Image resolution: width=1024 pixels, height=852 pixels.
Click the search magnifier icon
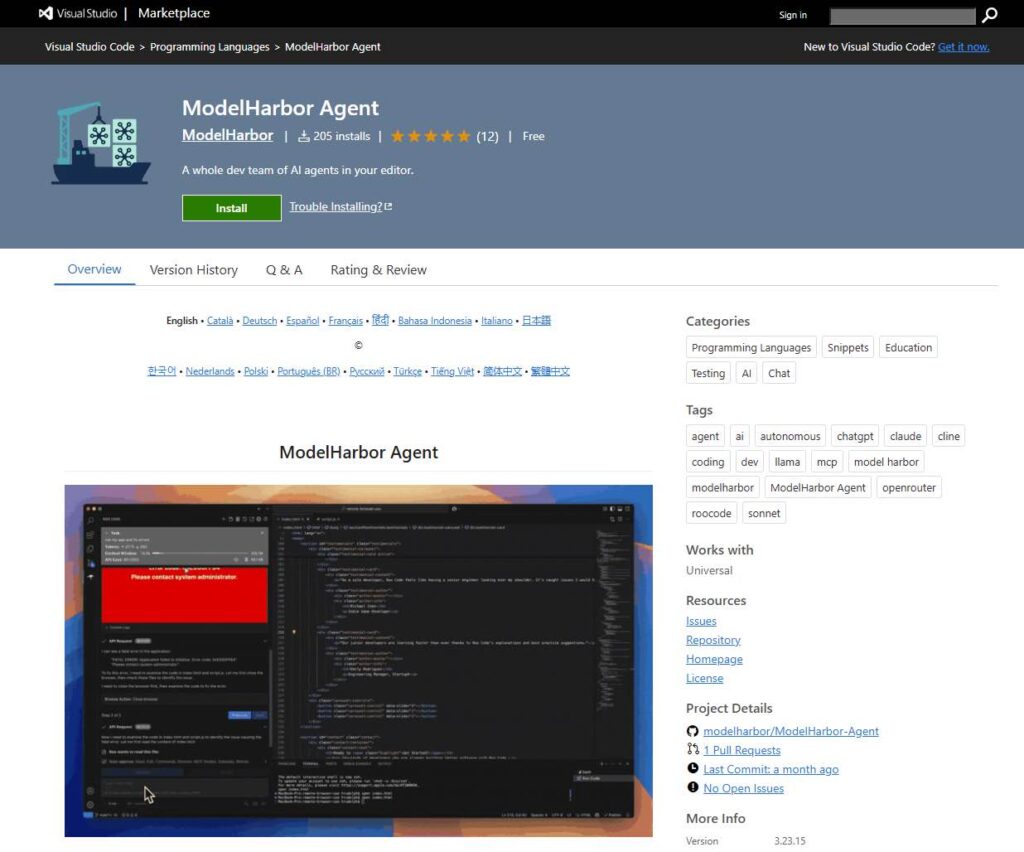[990, 14]
